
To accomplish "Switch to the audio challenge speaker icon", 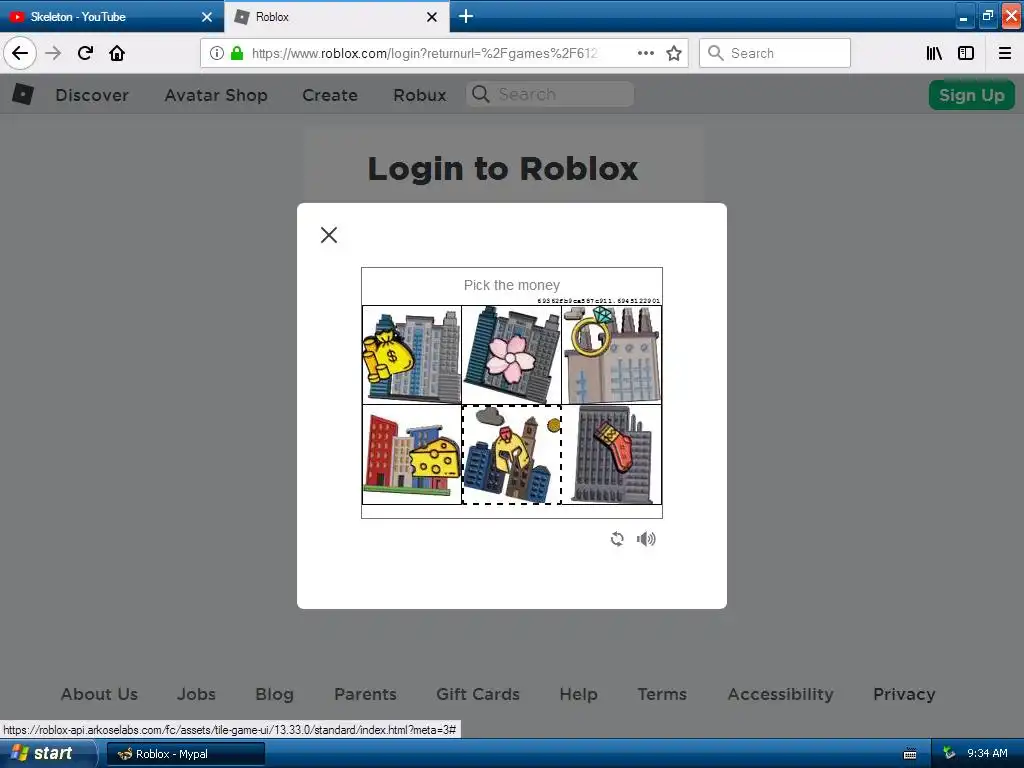I will tap(646, 539).
